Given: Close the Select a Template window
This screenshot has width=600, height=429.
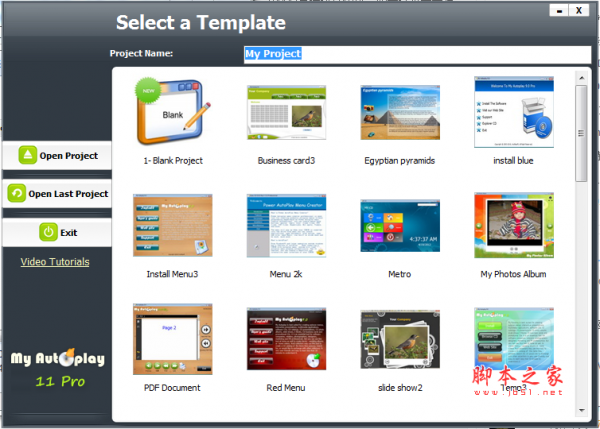Looking at the screenshot, I should (579, 10).
